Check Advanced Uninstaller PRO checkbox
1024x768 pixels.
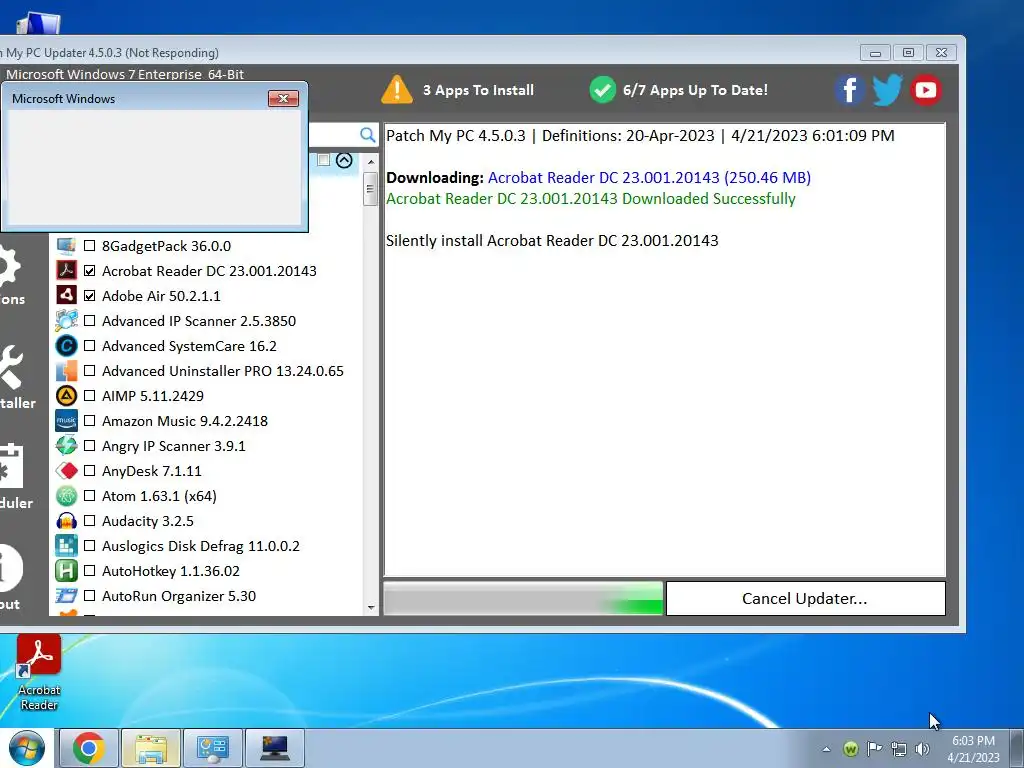[x=89, y=371]
